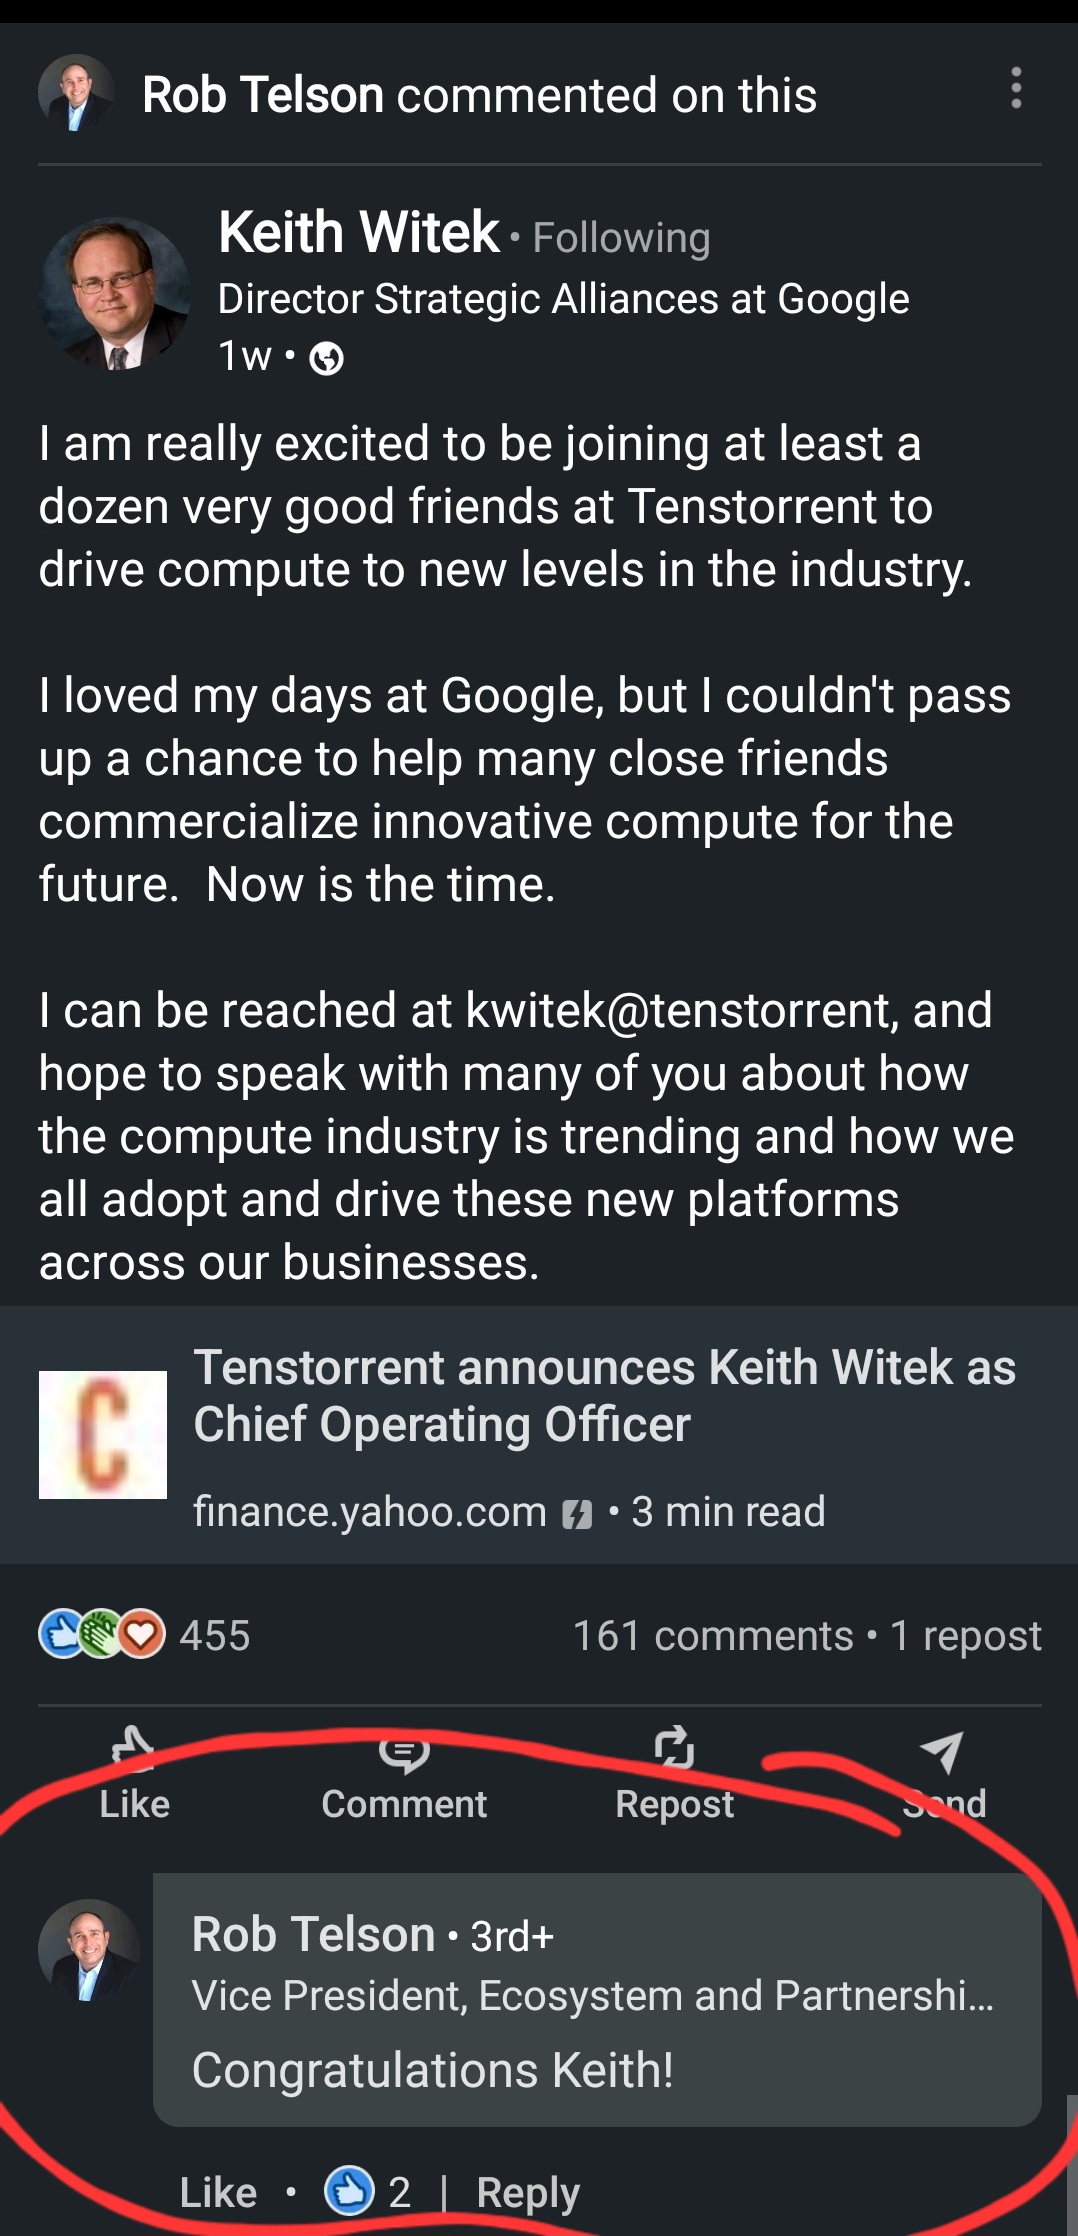The height and width of the screenshot is (2236, 1078).
Task: Tap the Repost arrows icon
Action: click(x=674, y=1748)
